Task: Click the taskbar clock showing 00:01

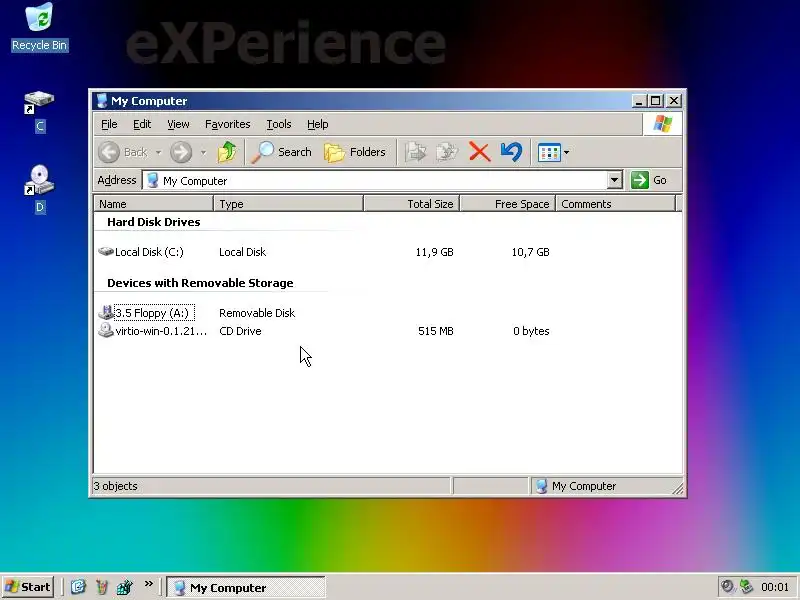Action: pyautogui.click(x=775, y=587)
